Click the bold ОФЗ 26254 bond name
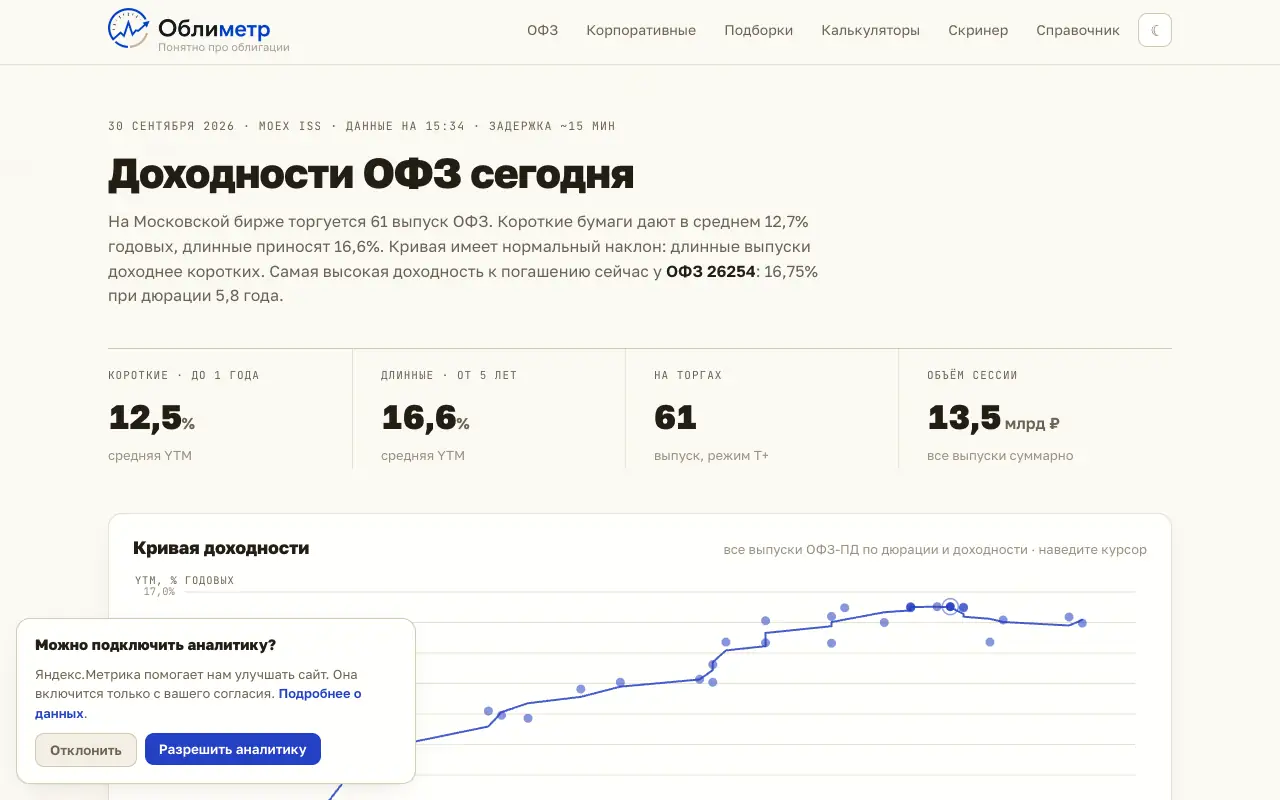Image resolution: width=1280 pixels, height=800 pixels. pyautogui.click(x=711, y=271)
